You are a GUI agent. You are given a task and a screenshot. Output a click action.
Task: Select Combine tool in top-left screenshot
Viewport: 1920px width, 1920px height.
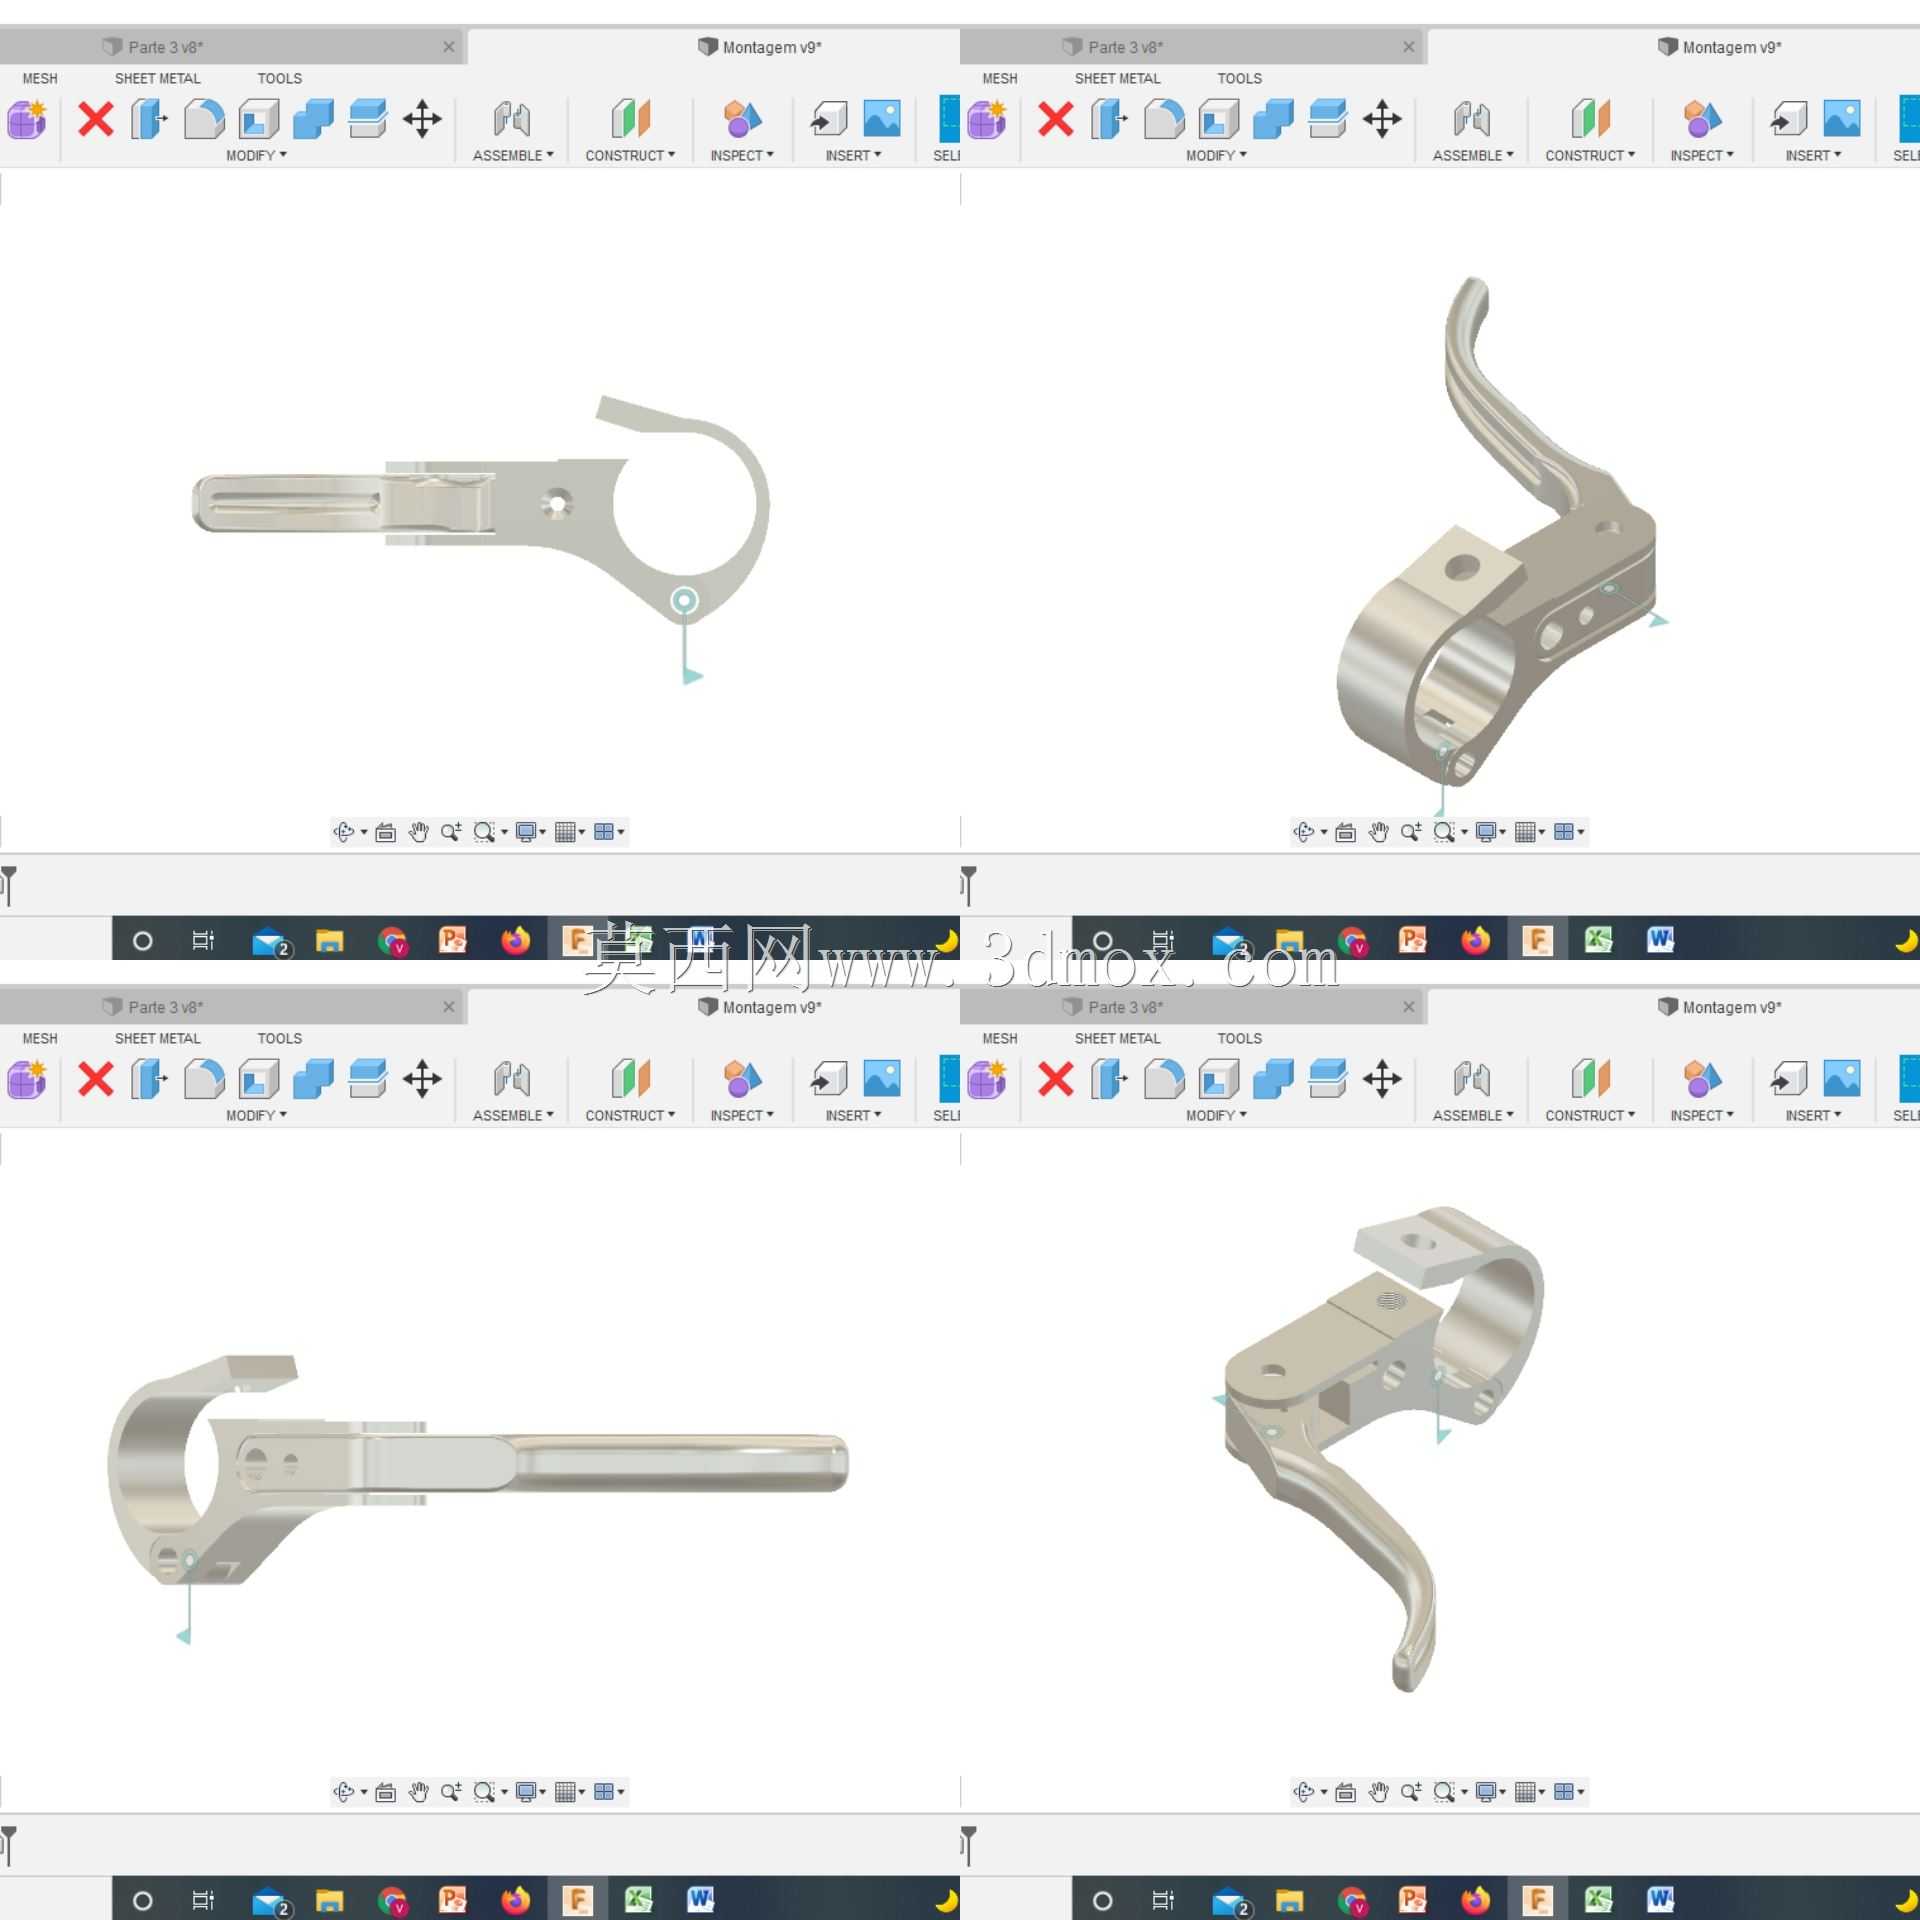313,119
